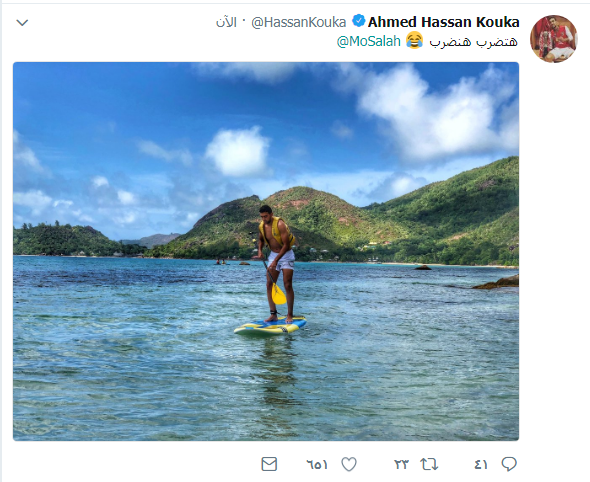
Task: Click the reply speech bubble icon
Action: coord(509,464)
